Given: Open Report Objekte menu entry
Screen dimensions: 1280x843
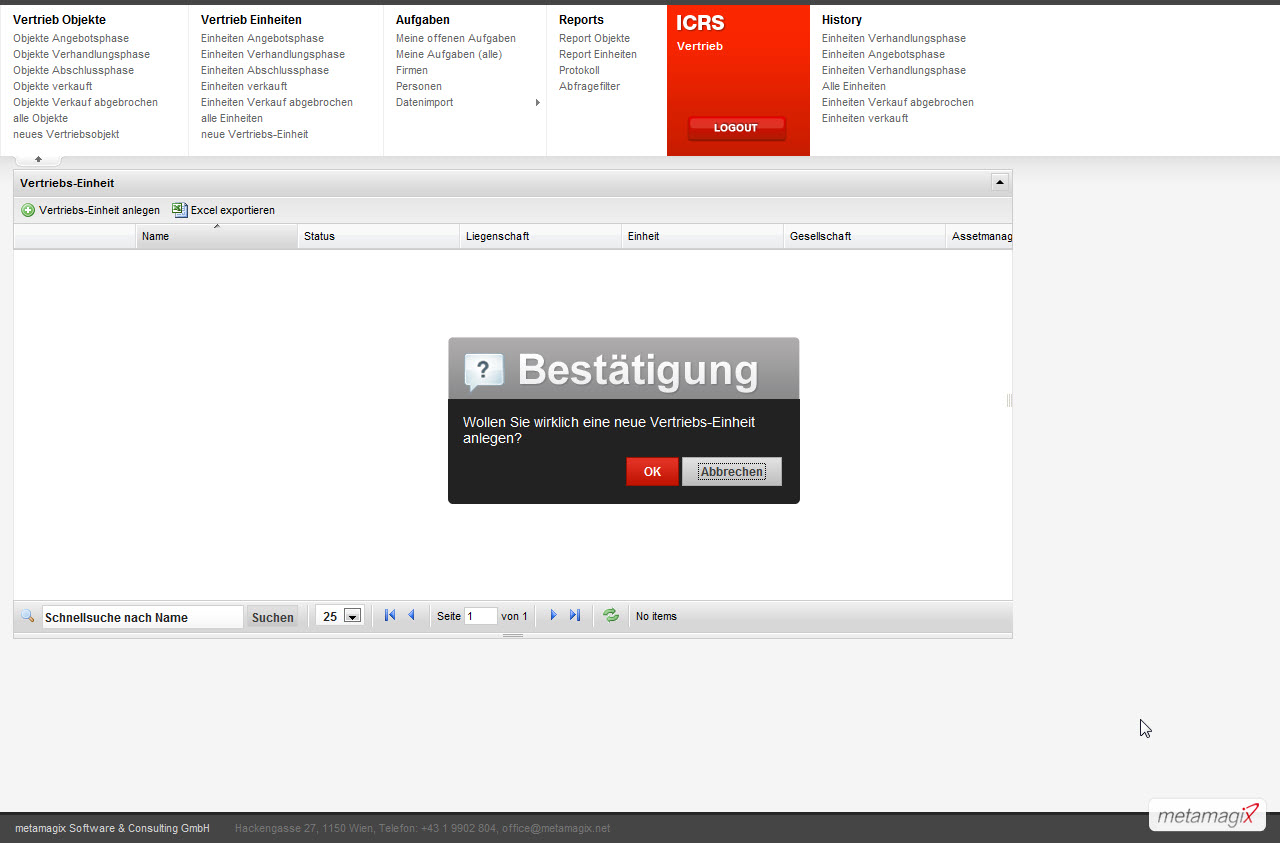Looking at the screenshot, I should (594, 39).
